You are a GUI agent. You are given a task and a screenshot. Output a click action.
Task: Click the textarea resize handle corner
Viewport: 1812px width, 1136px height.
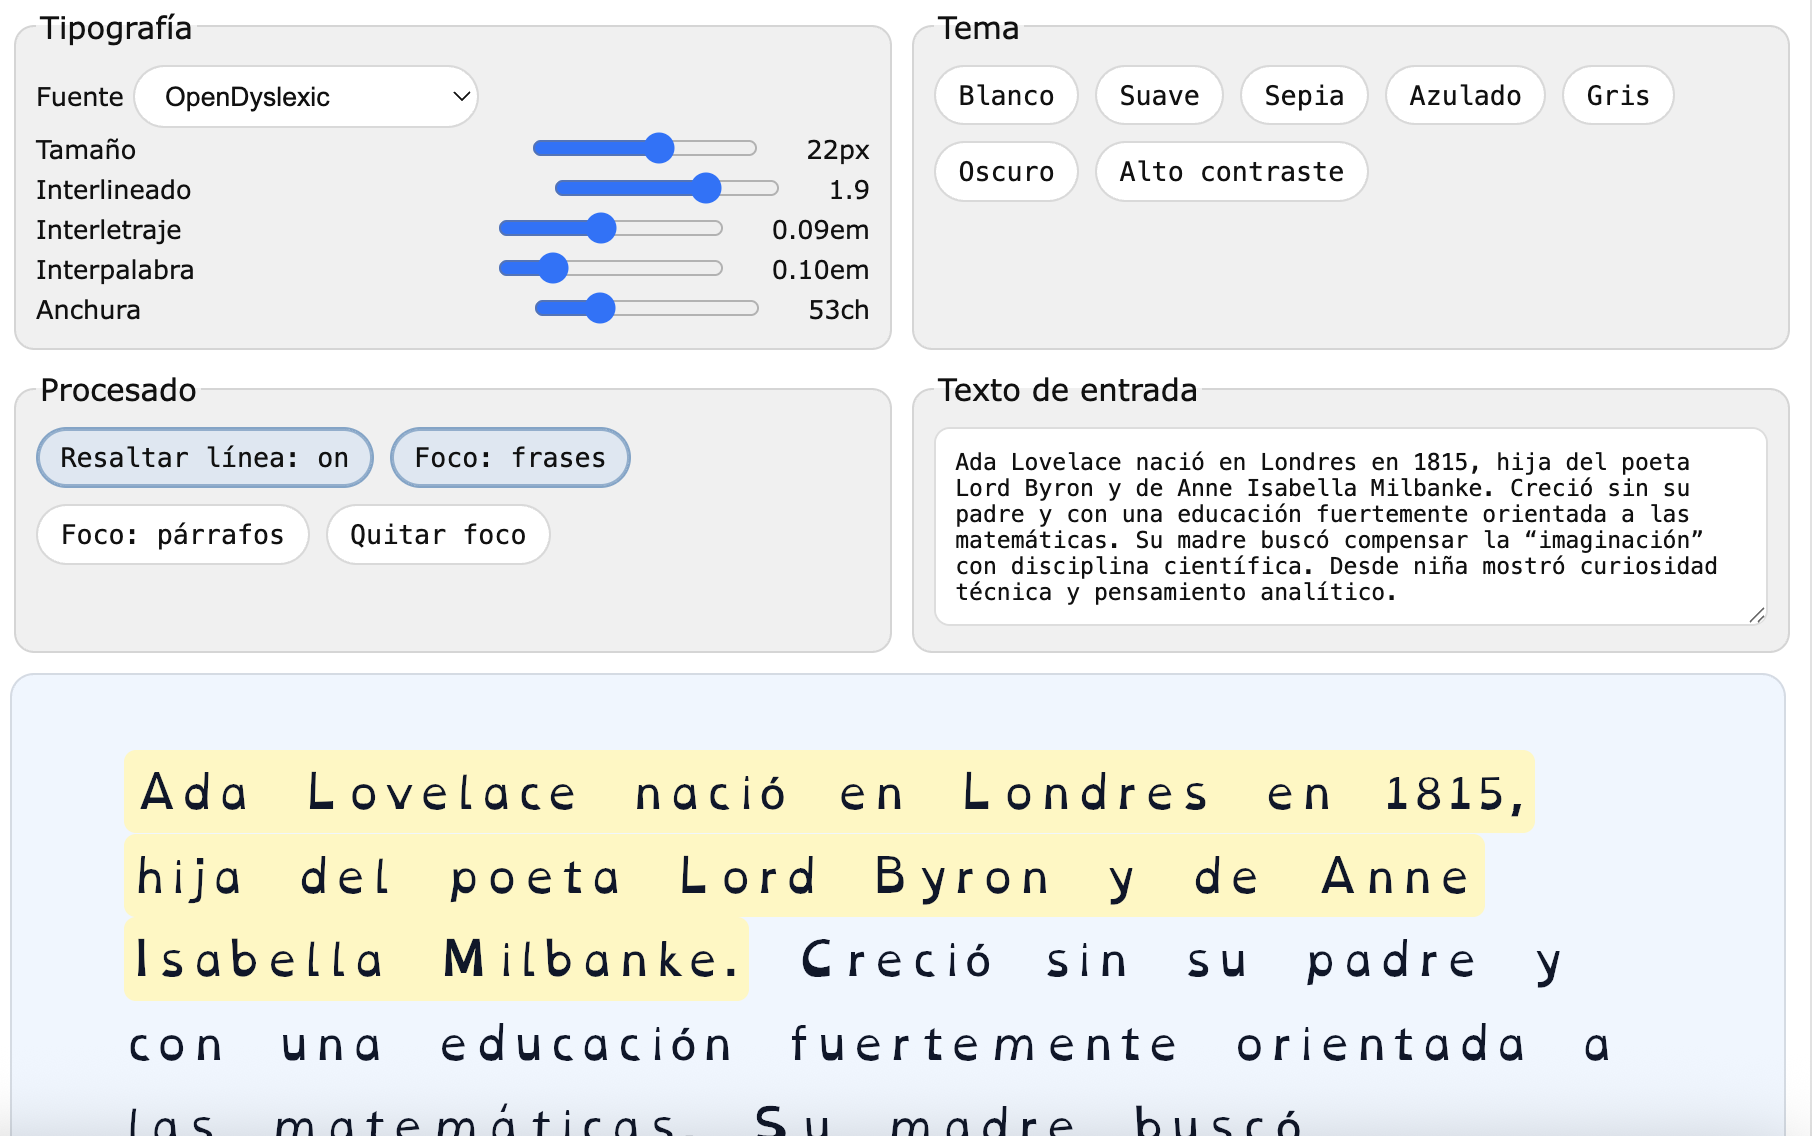point(1756,615)
